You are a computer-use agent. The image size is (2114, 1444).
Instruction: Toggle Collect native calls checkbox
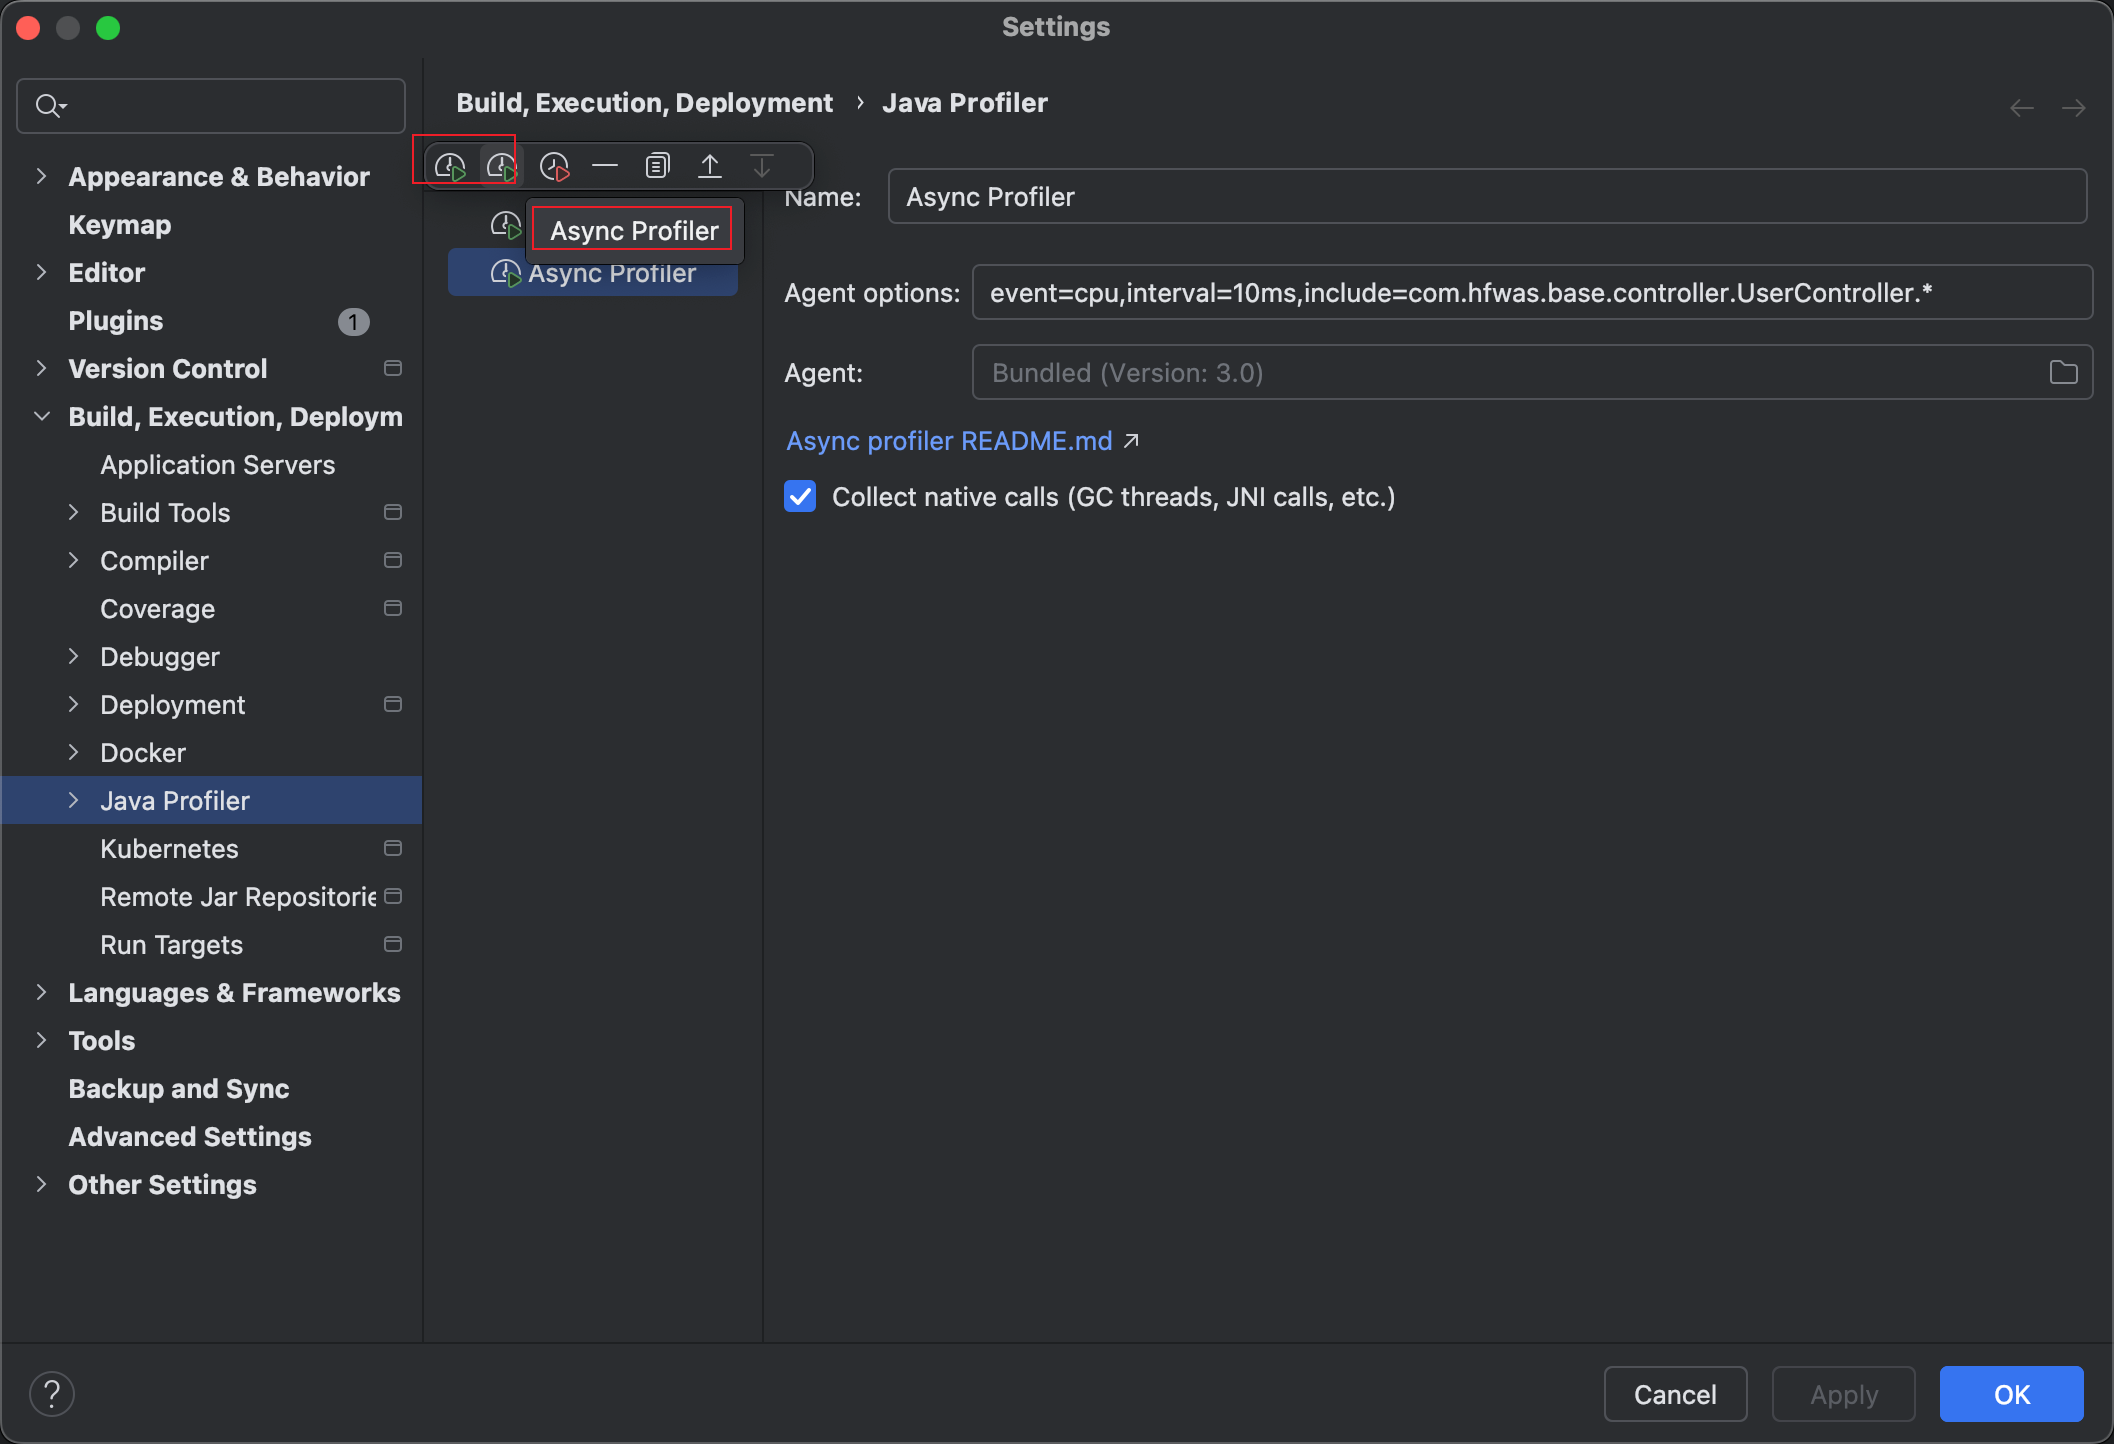pos(800,497)
